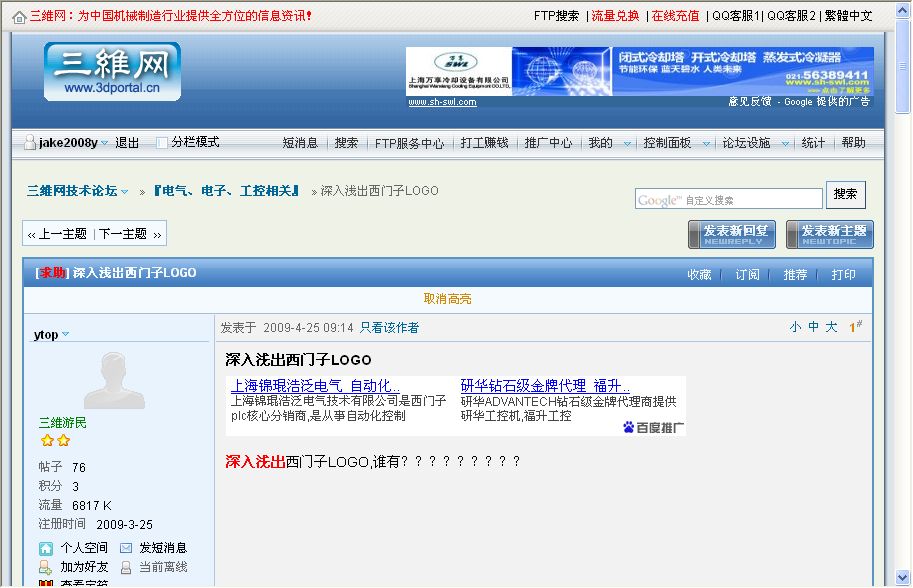Click the home icon at top-left
The image size is (913, 588).
coord(19,17)
